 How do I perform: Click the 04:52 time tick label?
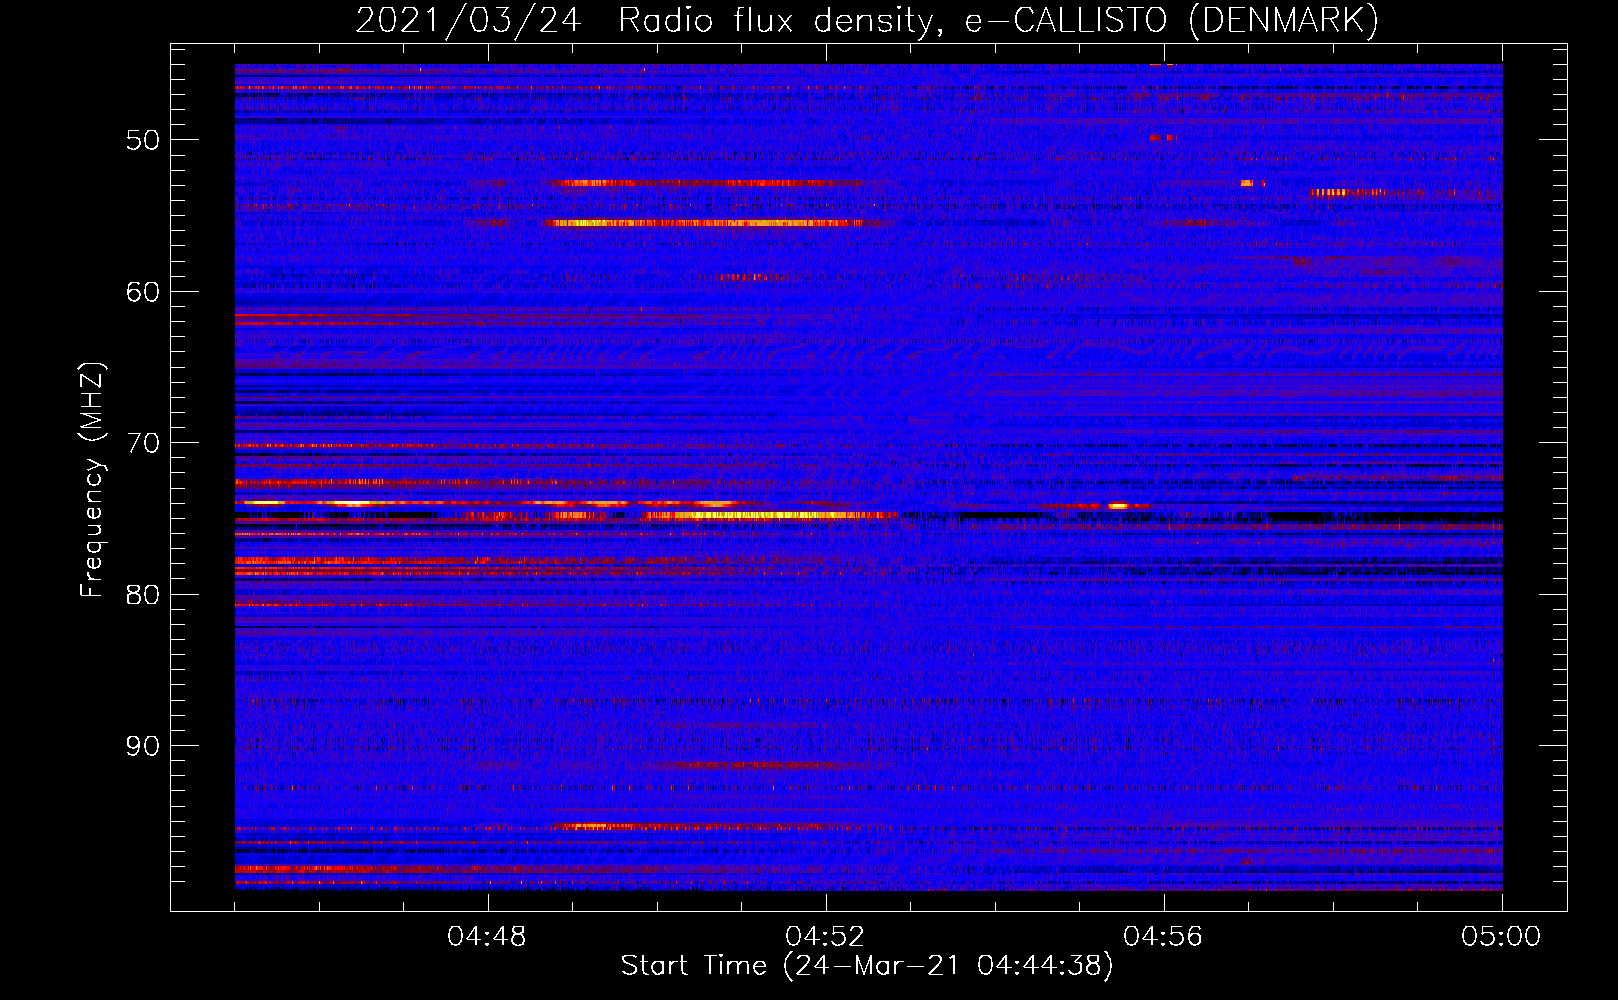click(x=826, y=937)
